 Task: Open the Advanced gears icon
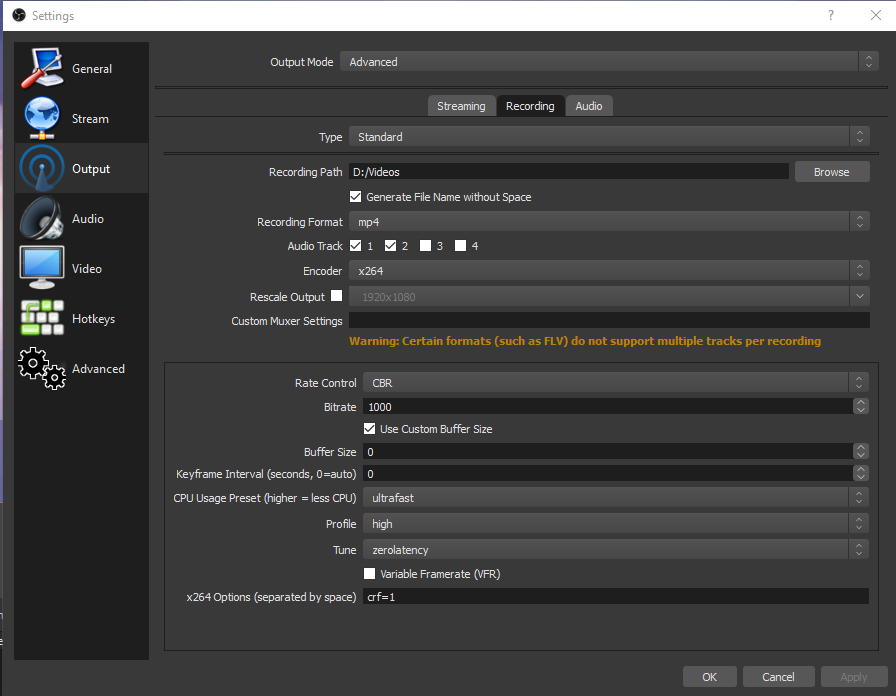click(42, 369)
